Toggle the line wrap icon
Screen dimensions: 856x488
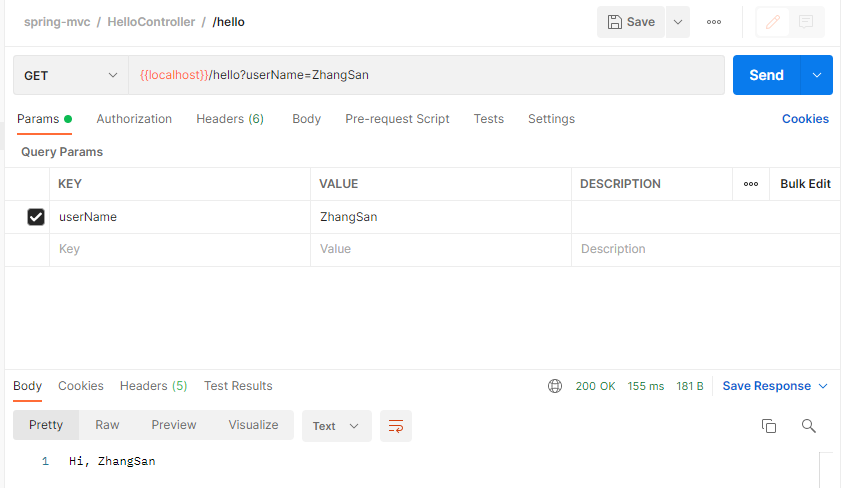396,426
